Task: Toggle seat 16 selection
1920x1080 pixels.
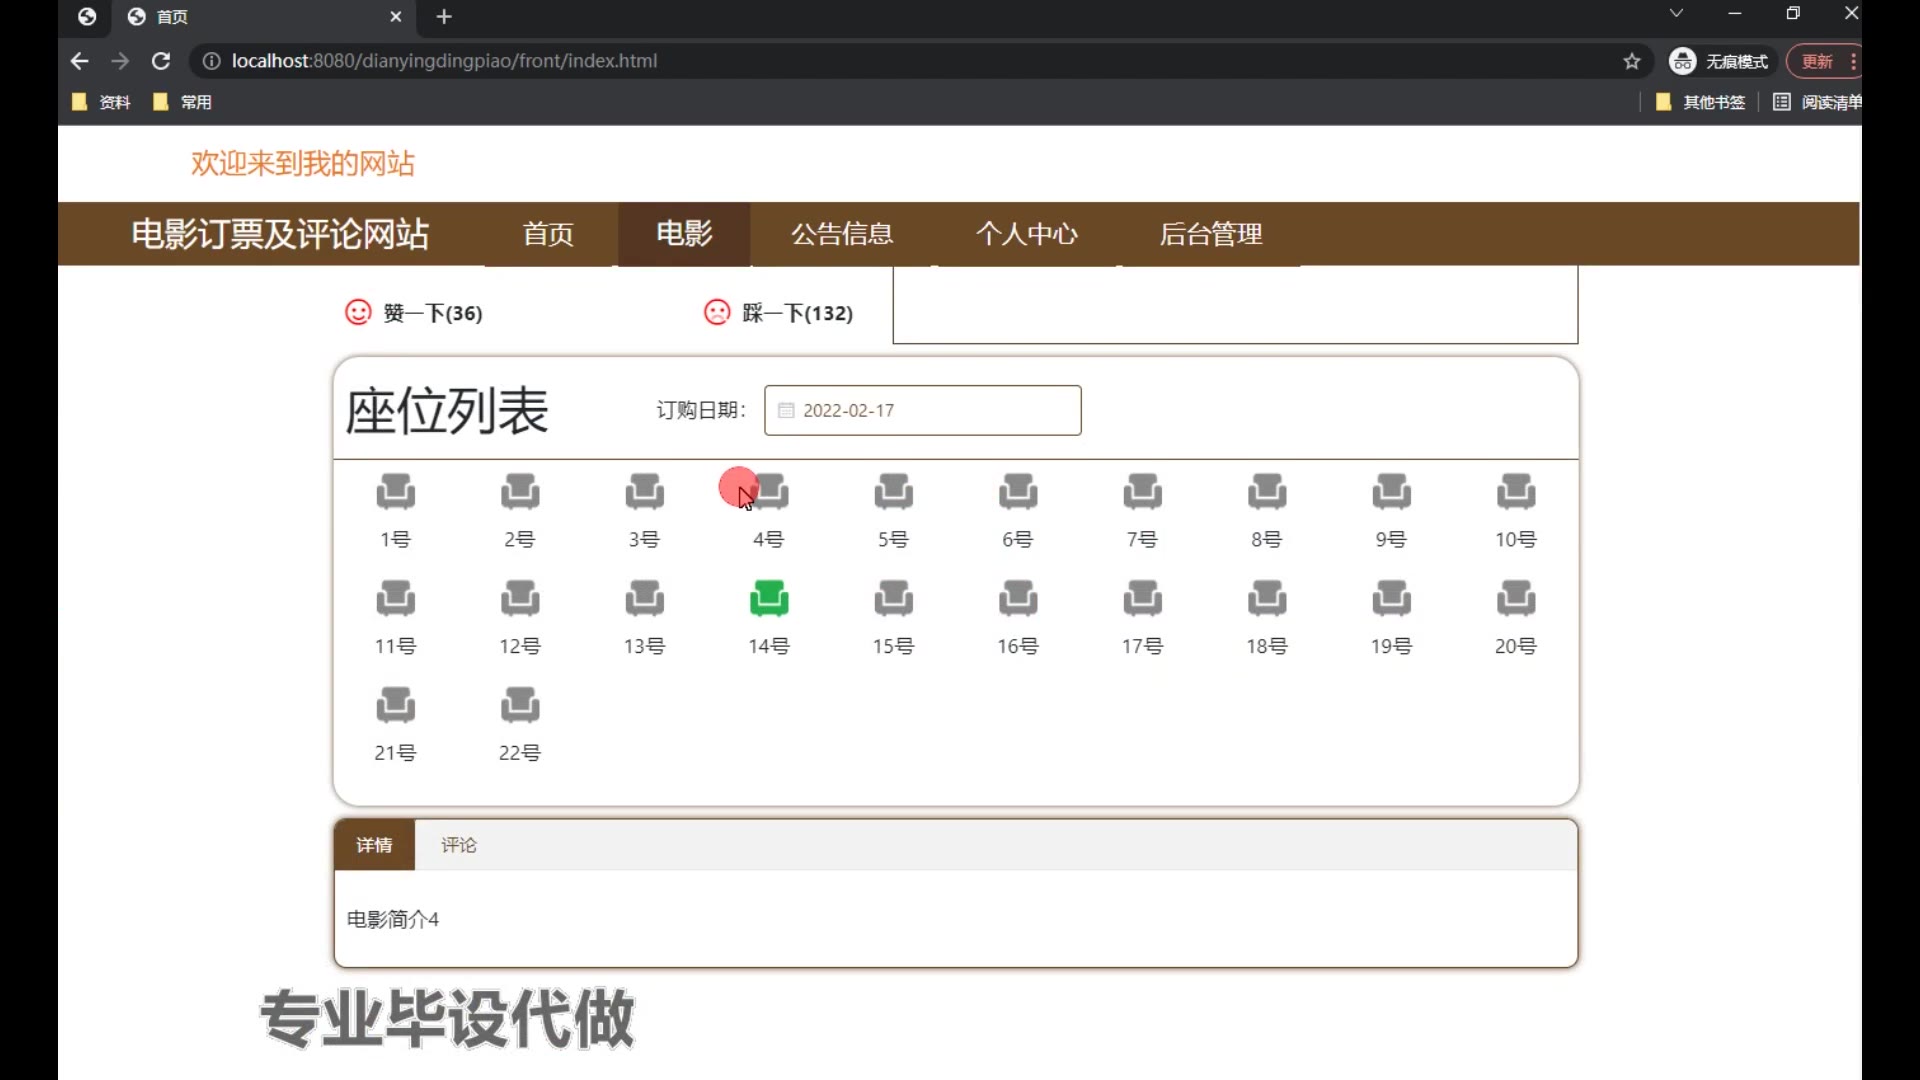Action: pos(1017,598)
